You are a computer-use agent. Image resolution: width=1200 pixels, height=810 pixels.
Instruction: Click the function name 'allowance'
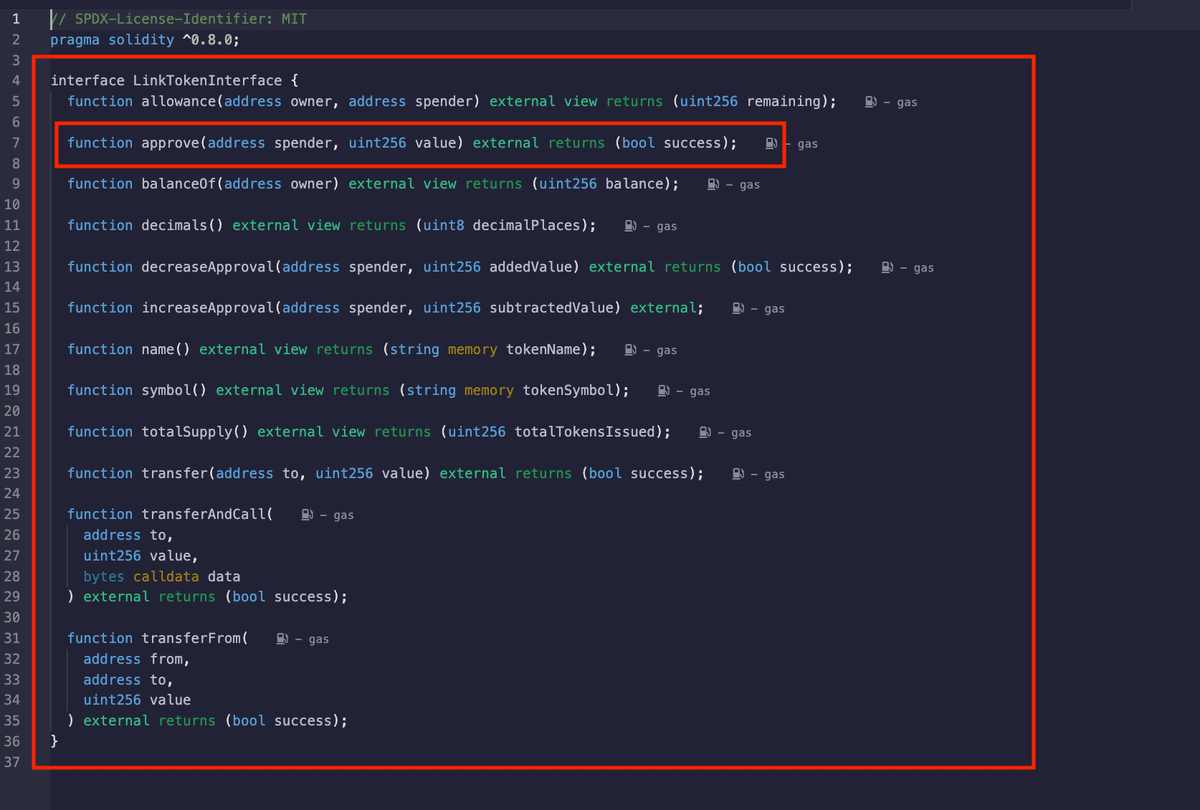(179, 101)
